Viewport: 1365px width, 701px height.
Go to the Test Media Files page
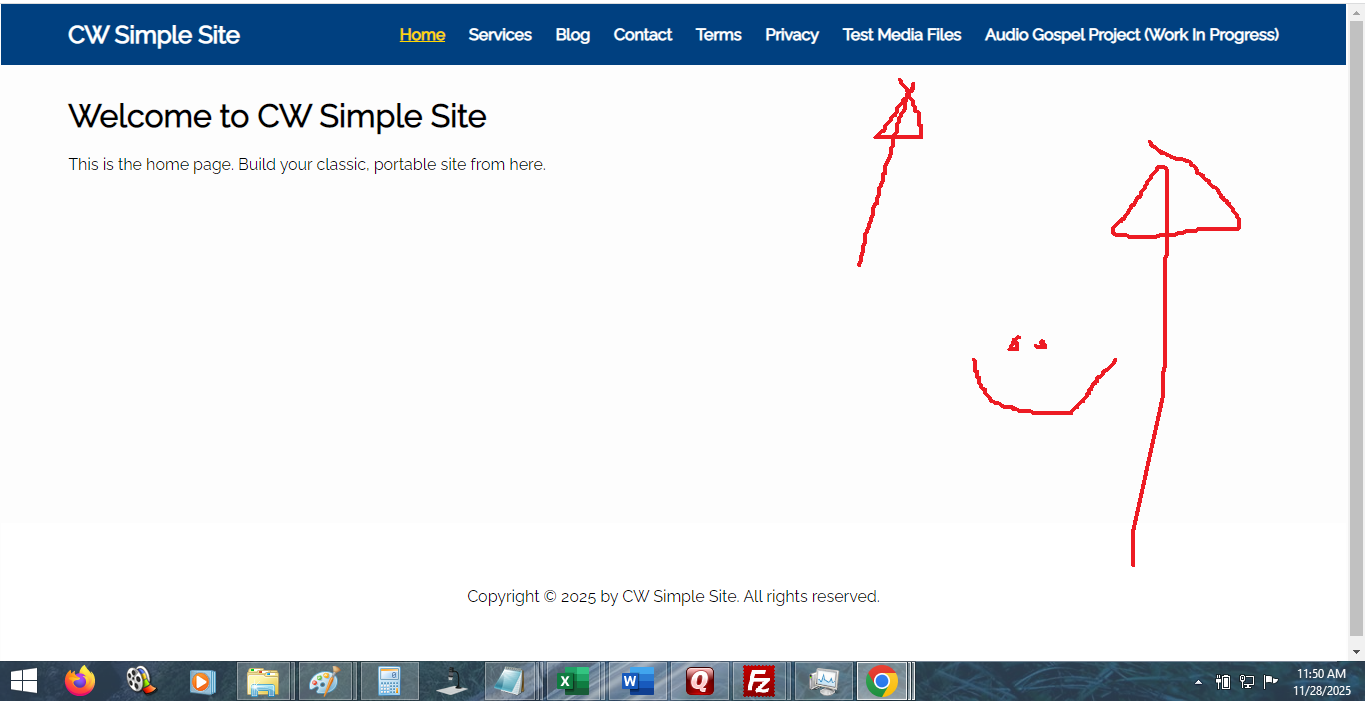[x=901, y=34]
